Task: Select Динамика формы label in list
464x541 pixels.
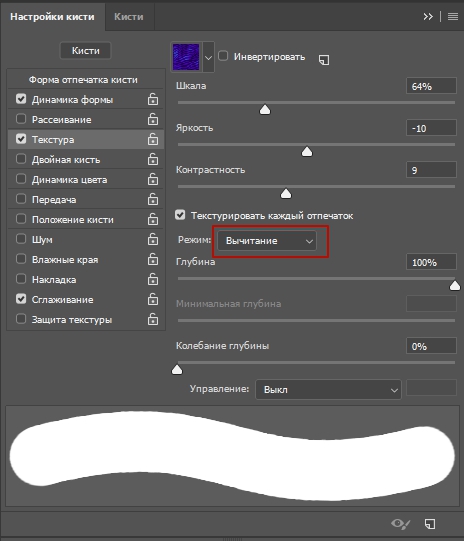Action: pos(72,100)
